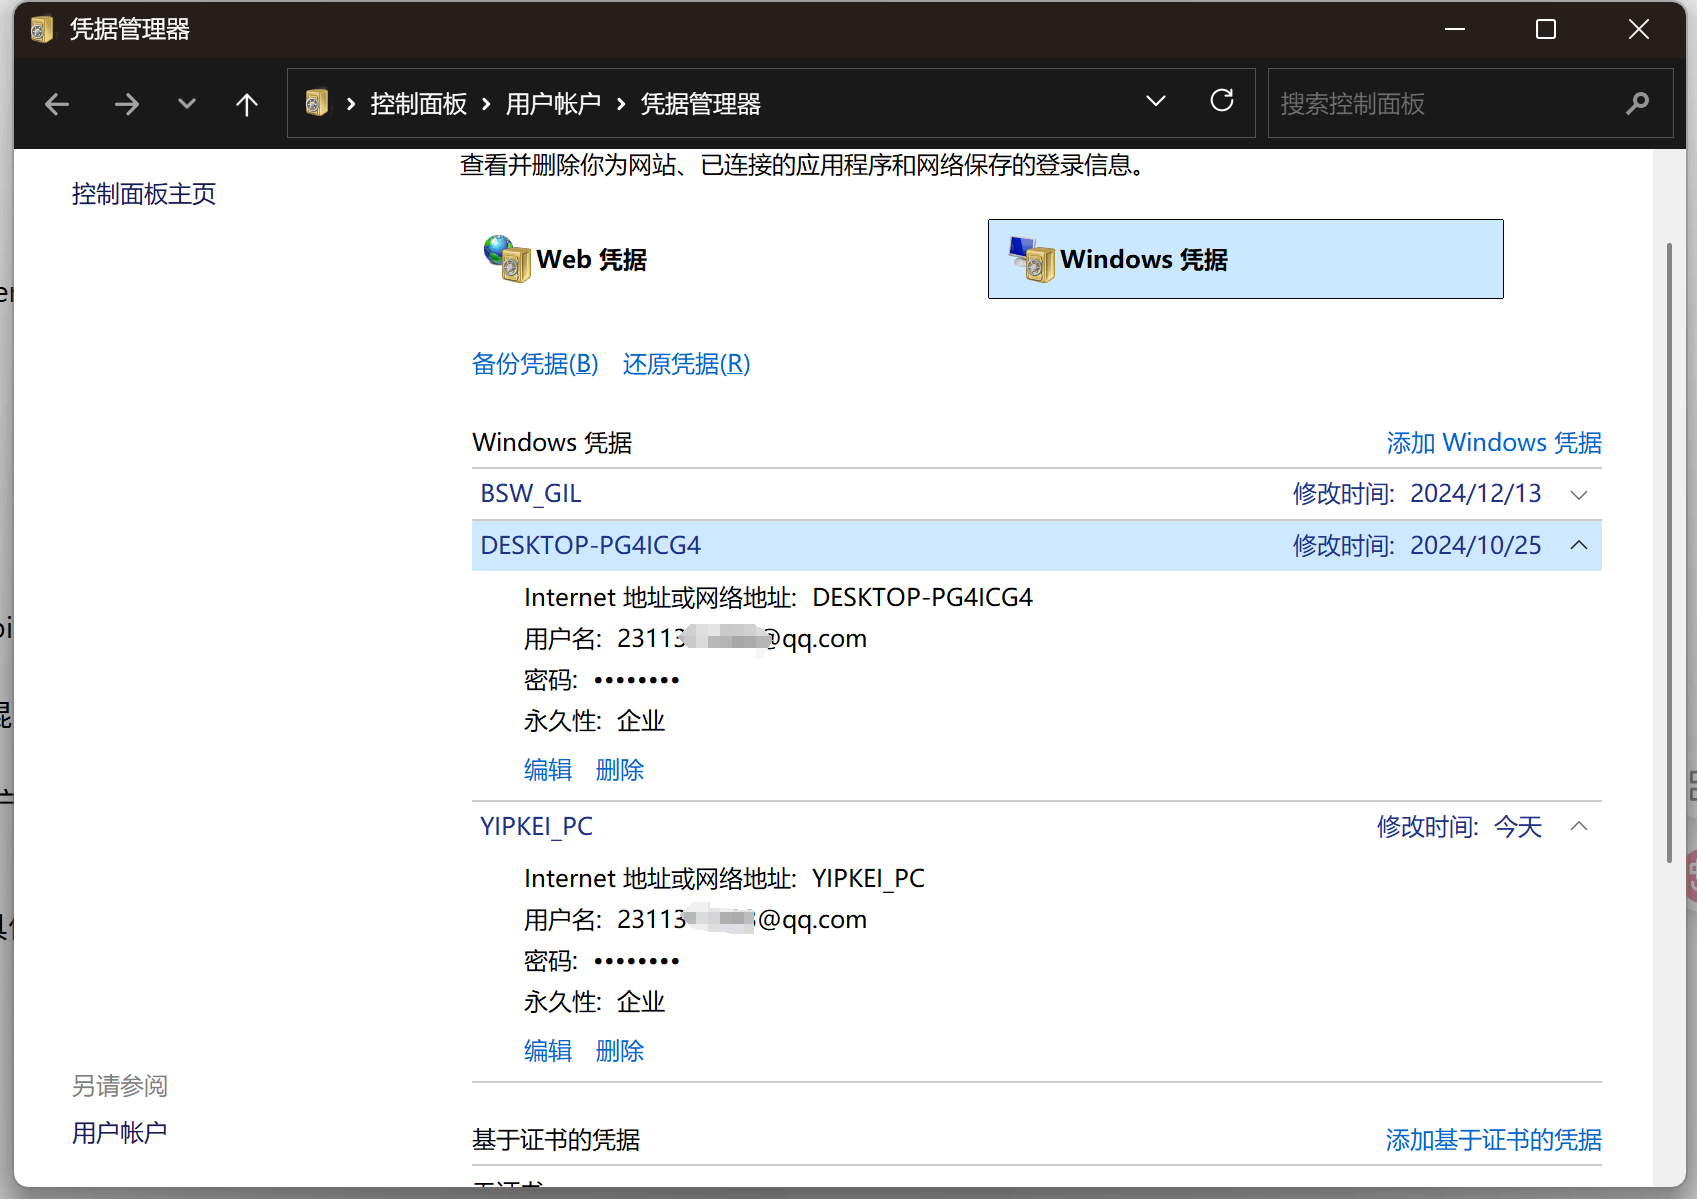Click the Credential Manager icon in breadcrumb bar
Image resolution: width=1697 pixels, height=1199 pixels.
tap(317, 103)
